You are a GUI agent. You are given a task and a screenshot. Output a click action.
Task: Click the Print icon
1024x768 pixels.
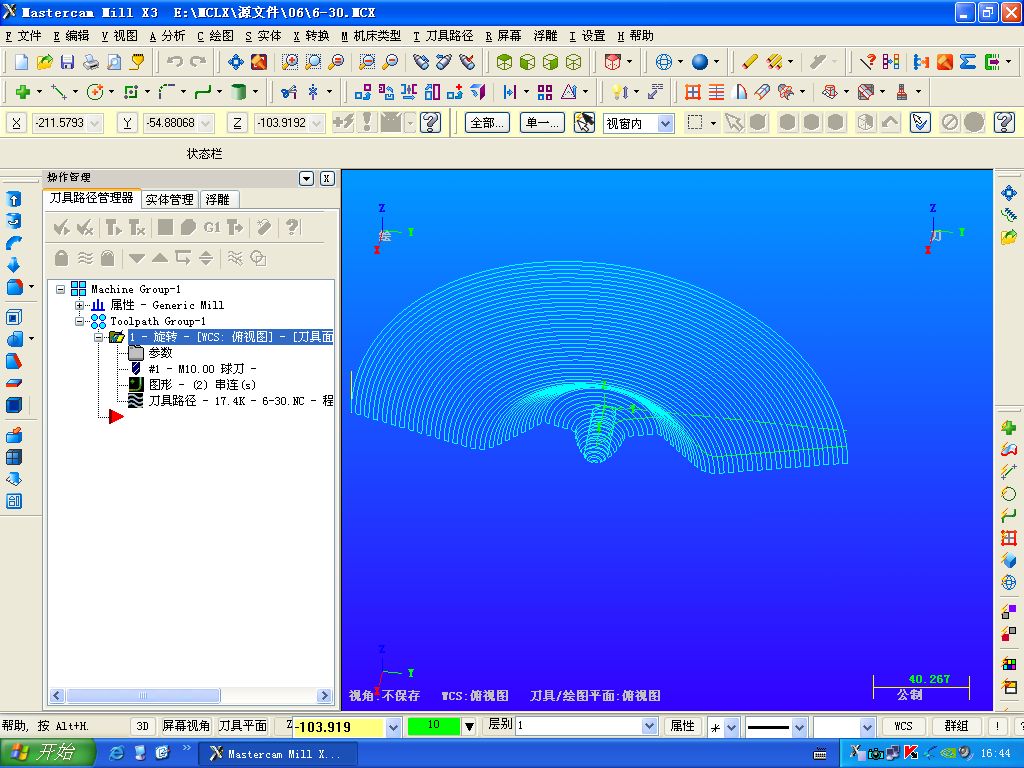pyautogui.click(x=91, y=62)
